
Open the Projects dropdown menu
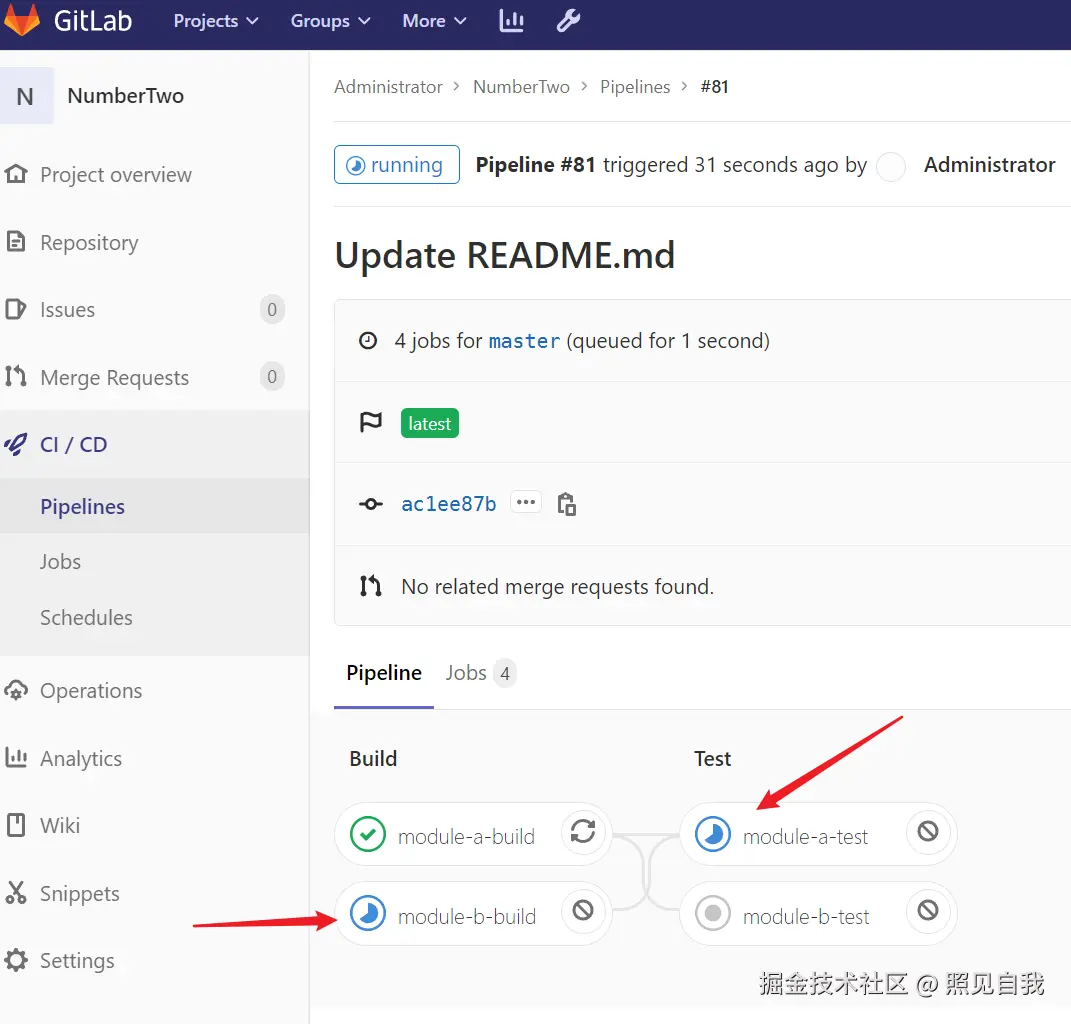[x=216, y=21]
